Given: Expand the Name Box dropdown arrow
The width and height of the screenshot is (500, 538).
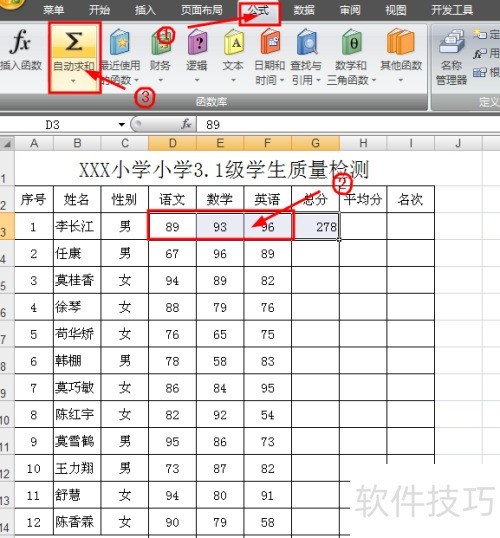Looking at the screenshot, I should pos(122,125).
